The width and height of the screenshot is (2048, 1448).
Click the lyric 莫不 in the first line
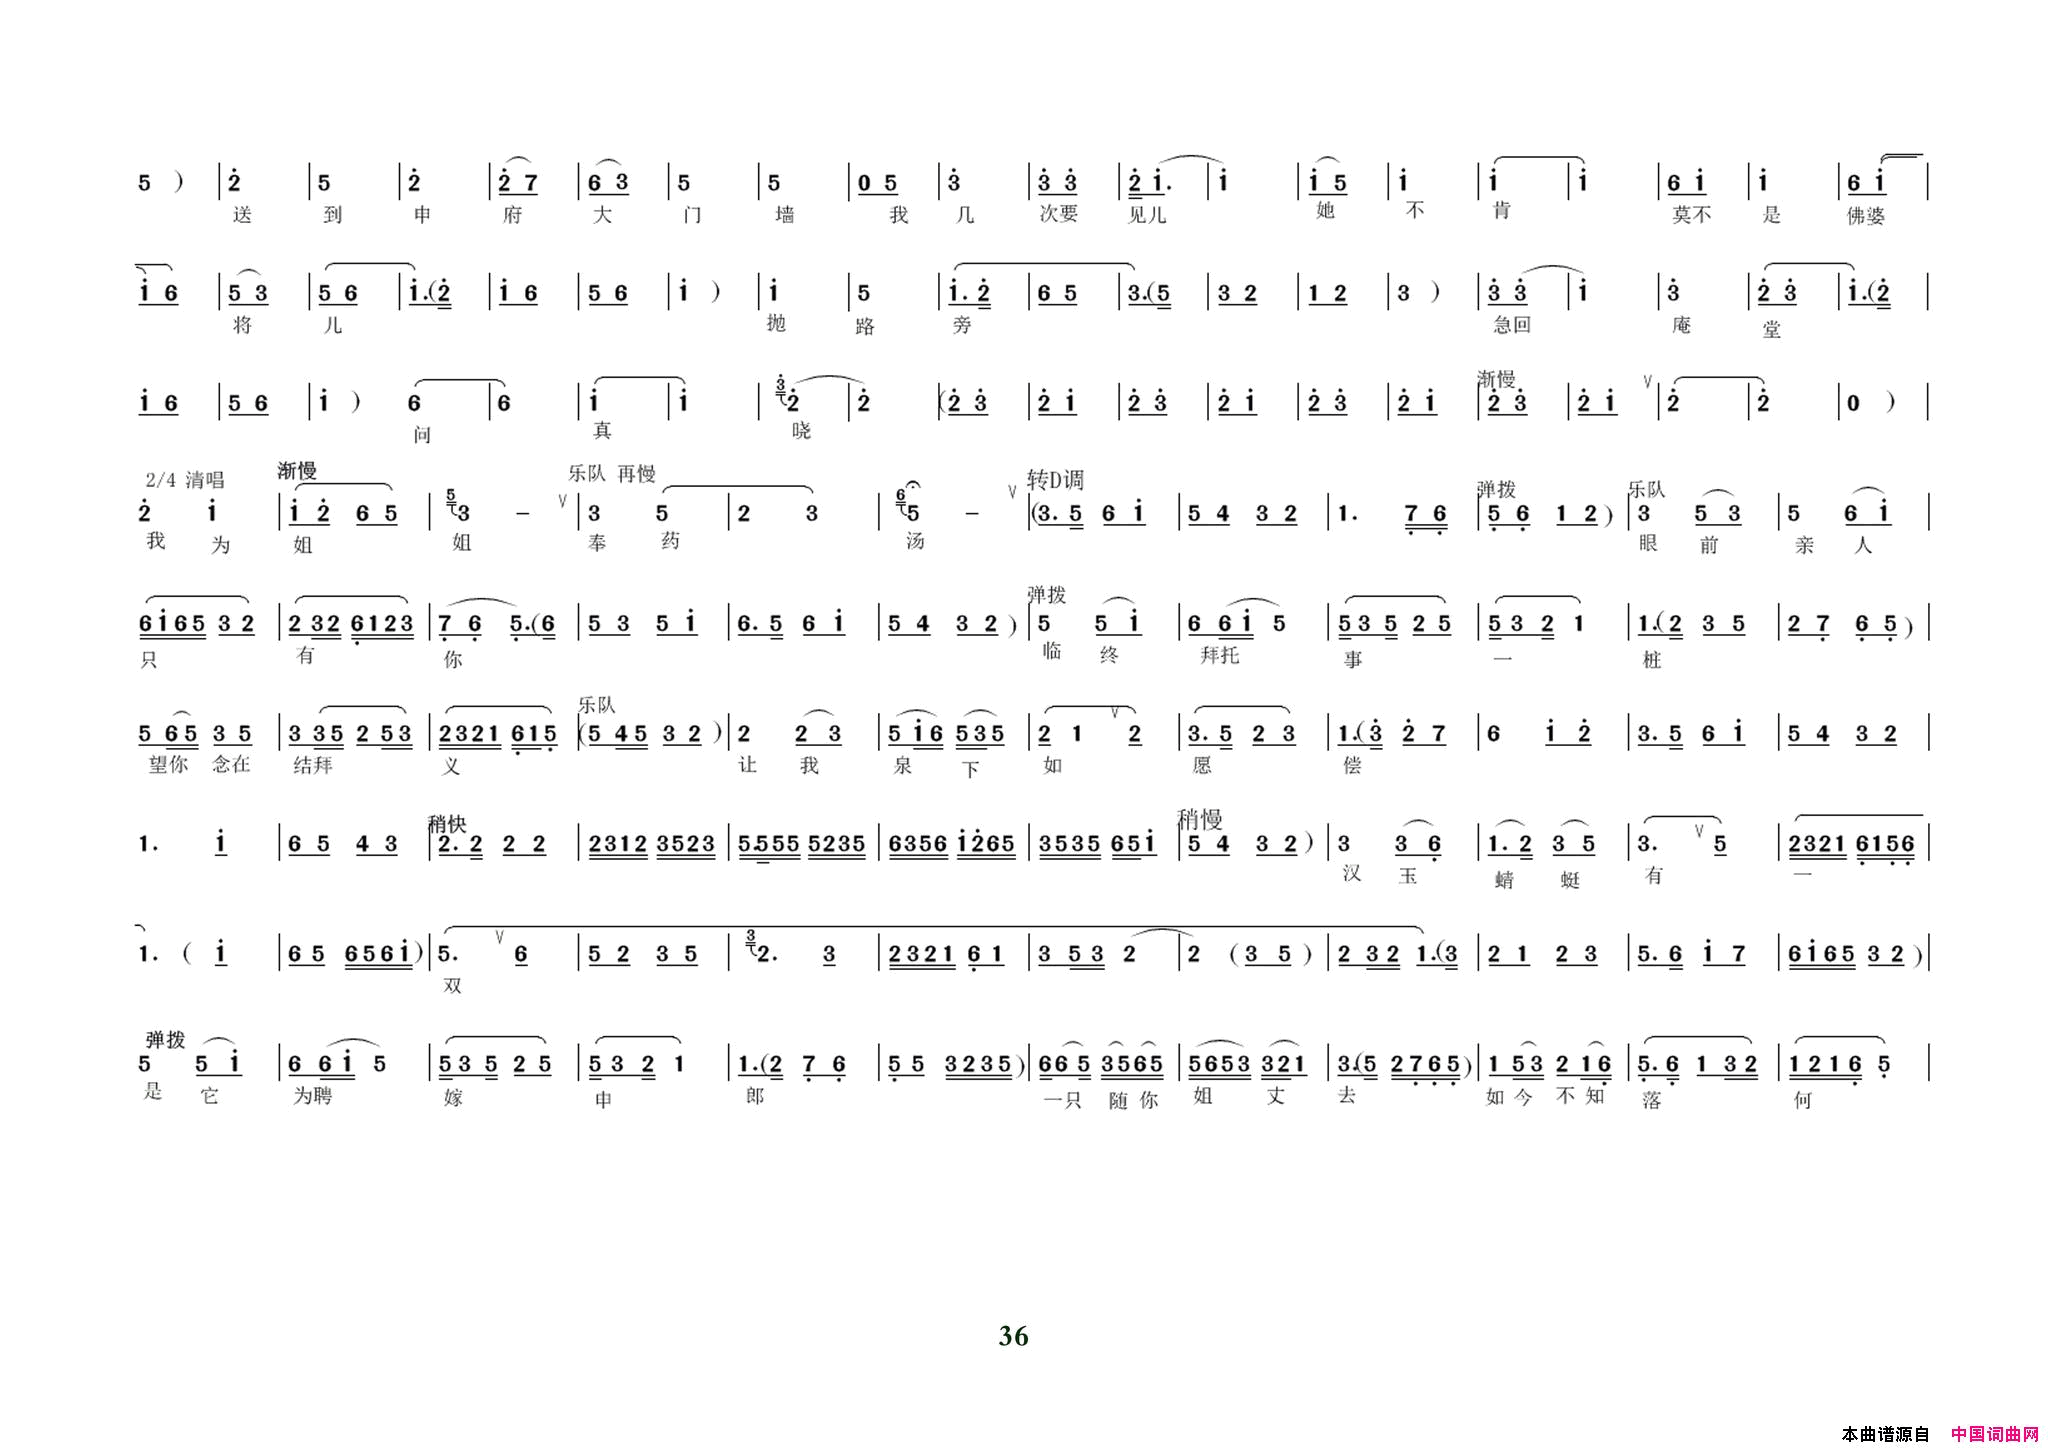(1692, 215)
